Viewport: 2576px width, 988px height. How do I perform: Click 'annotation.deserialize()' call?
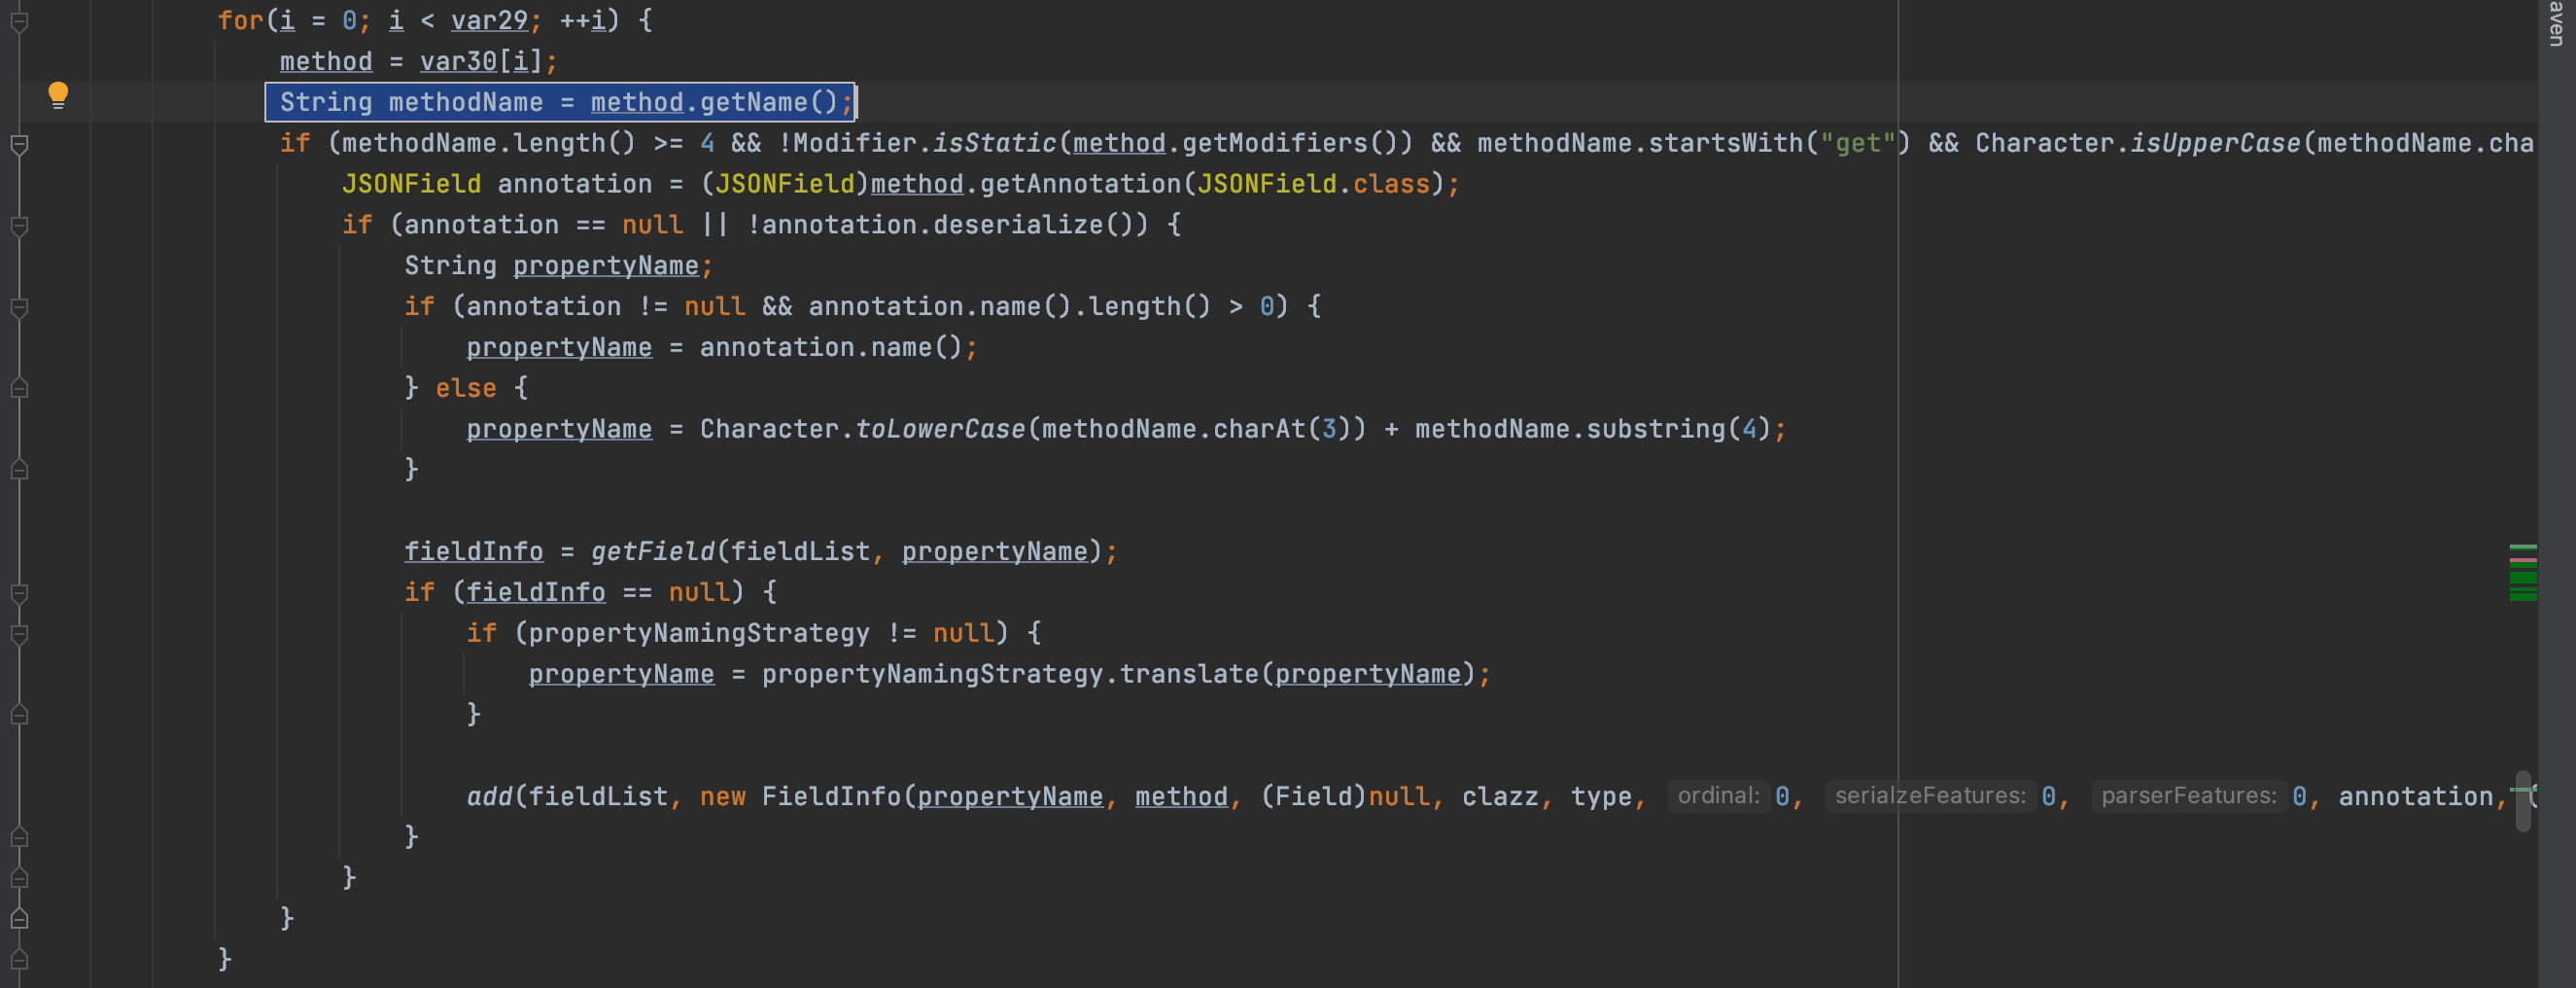tap(949, 225)
